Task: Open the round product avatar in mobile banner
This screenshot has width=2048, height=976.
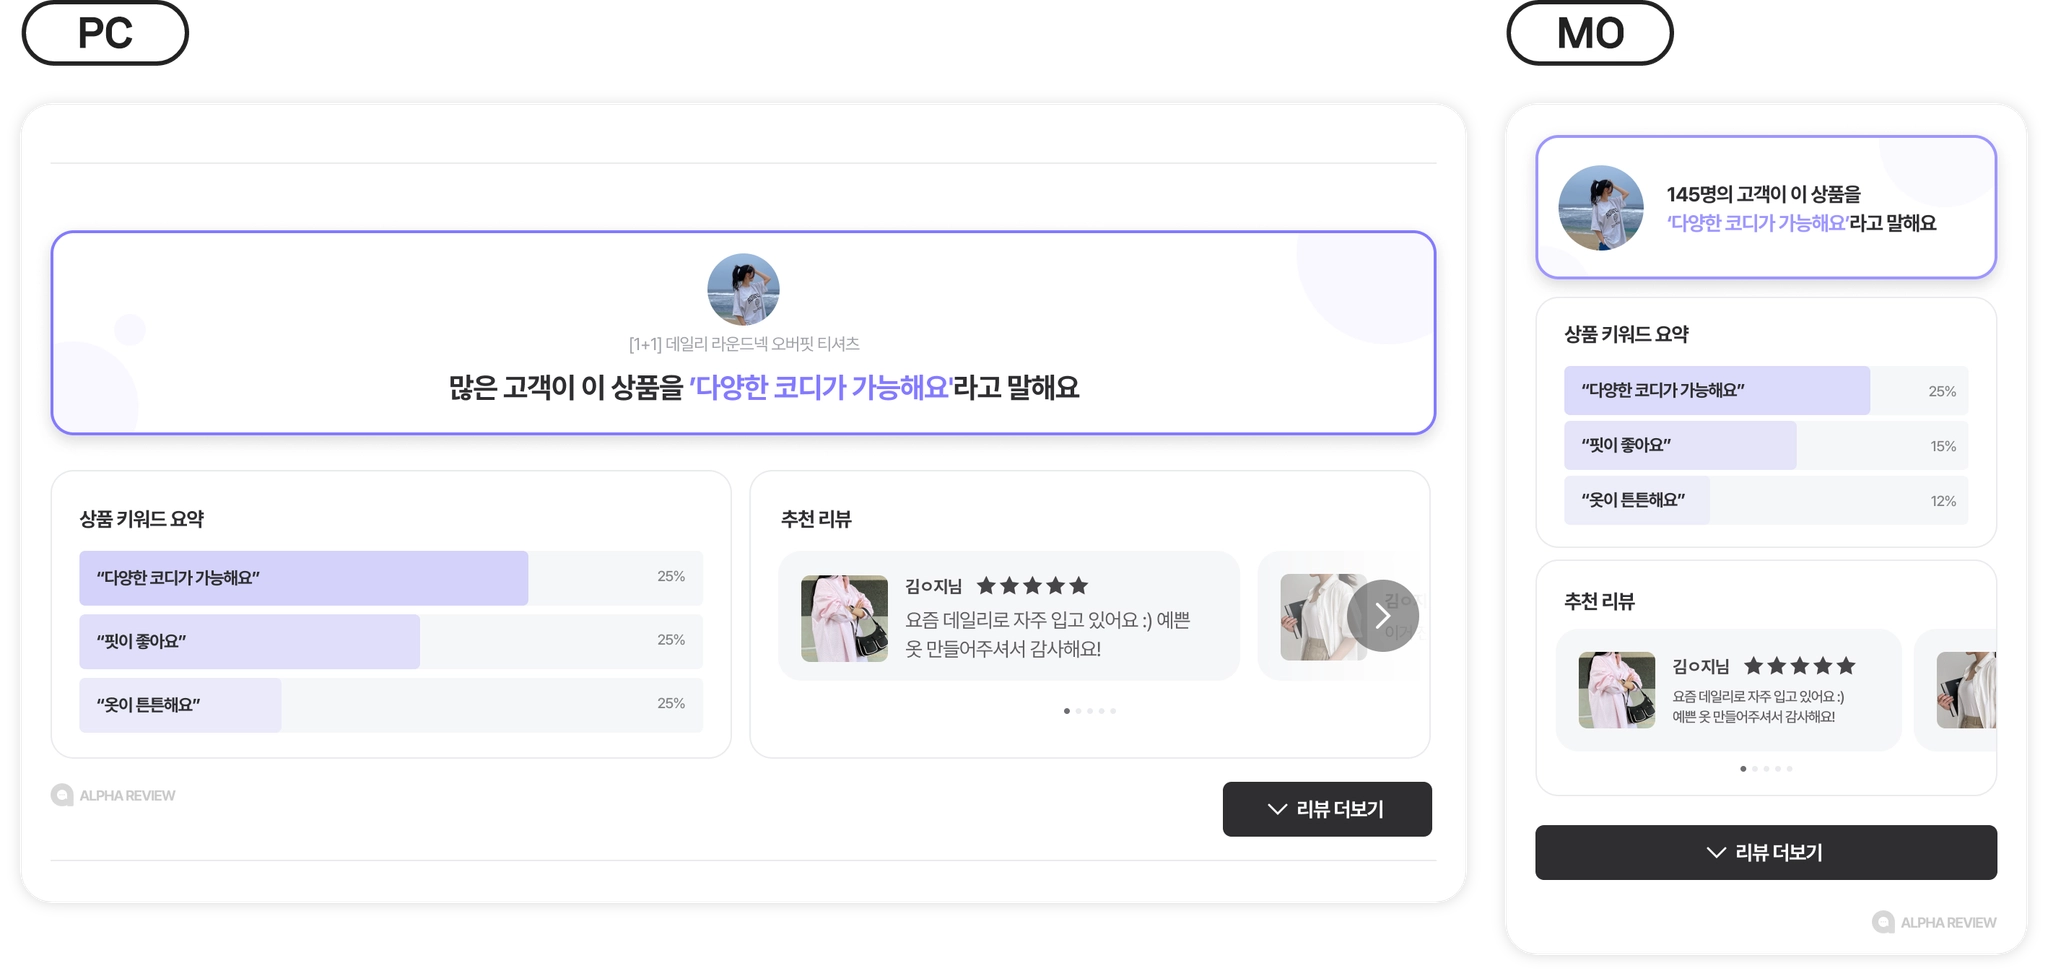Action: [x=1601, y=208]
